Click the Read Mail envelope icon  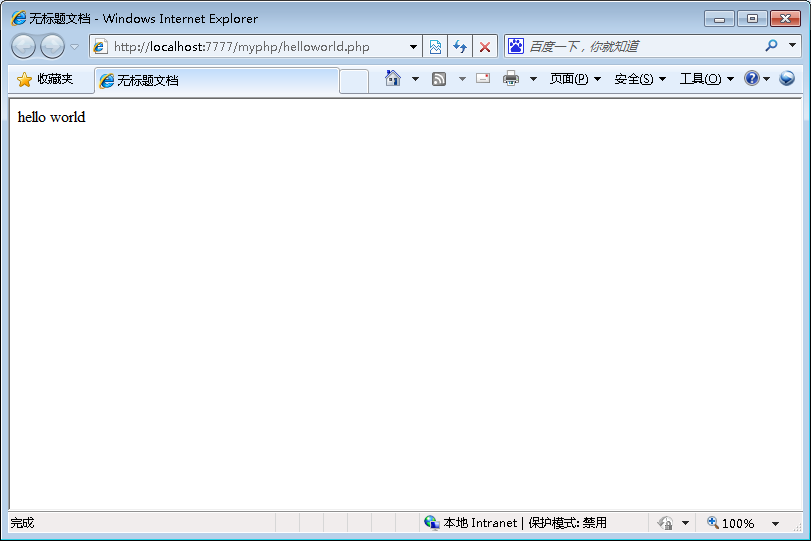click(x=483, y=79)
